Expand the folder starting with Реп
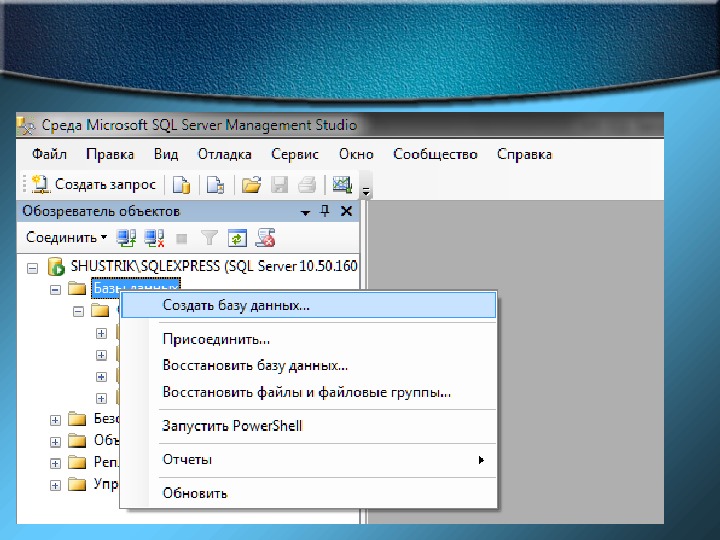Viewport: 720px width, 540px height. click(56, 463)
